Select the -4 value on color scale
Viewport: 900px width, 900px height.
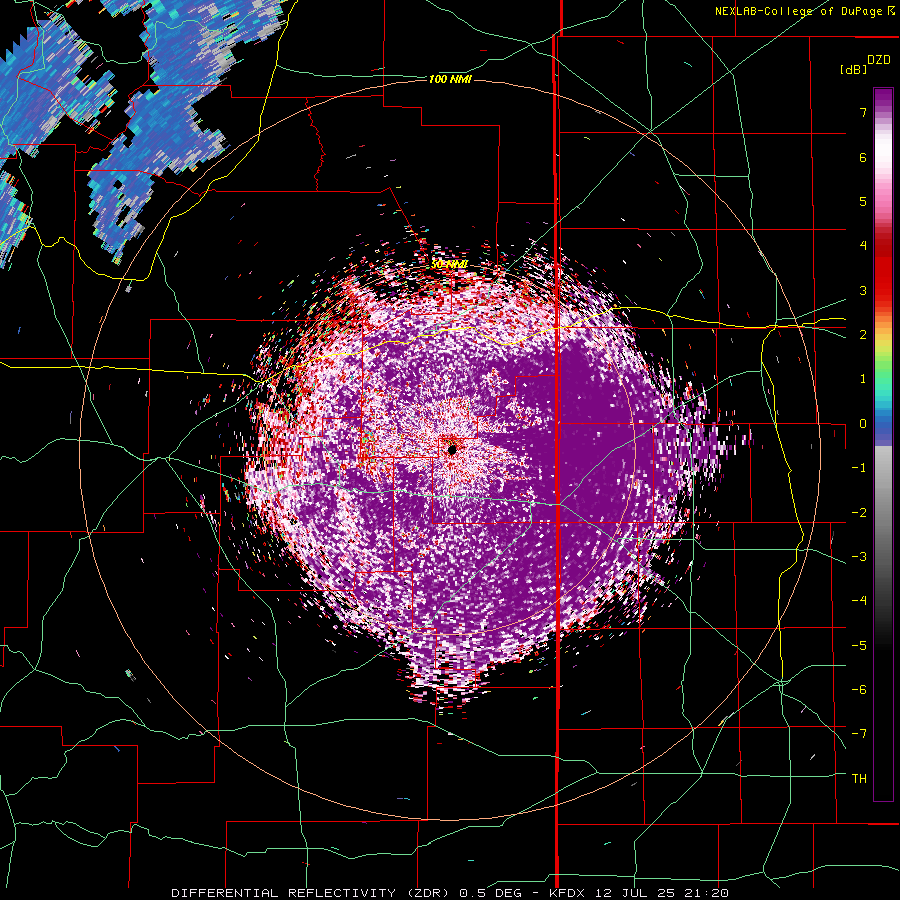(x=859, y=601)
